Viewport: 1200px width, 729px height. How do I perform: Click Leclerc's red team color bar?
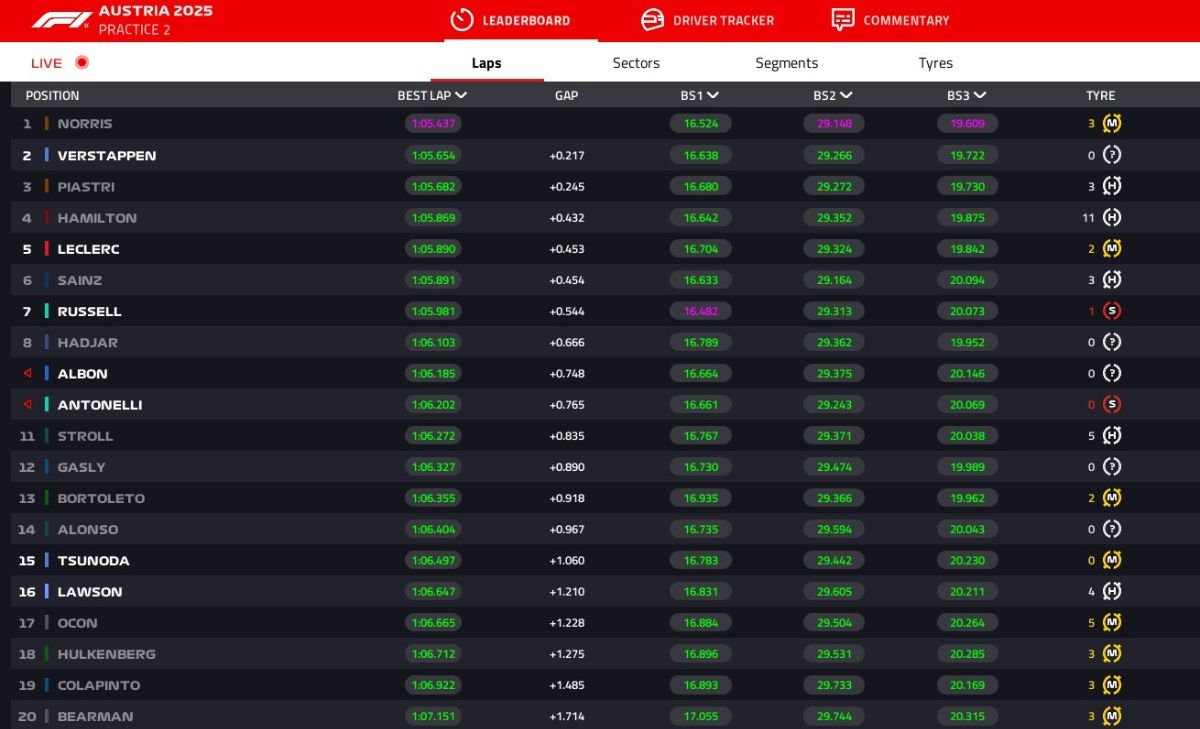click(x=46, y=249)
